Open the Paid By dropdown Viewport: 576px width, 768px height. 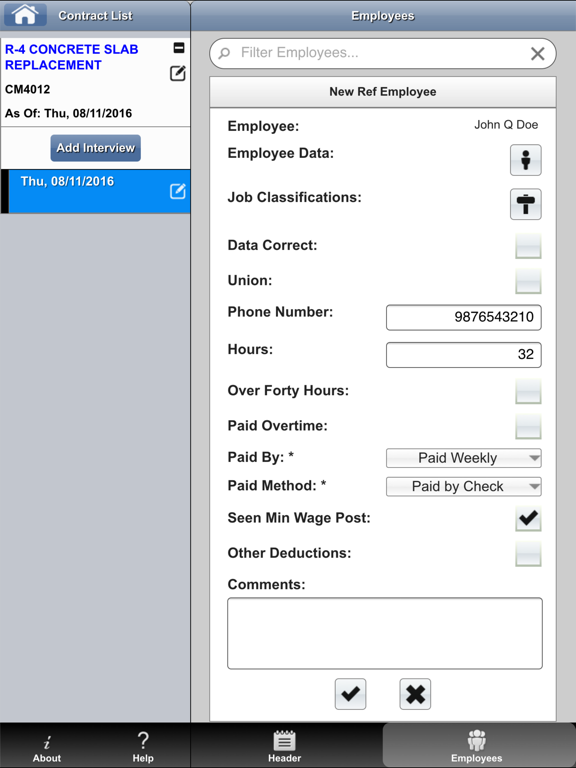point(463,458)
